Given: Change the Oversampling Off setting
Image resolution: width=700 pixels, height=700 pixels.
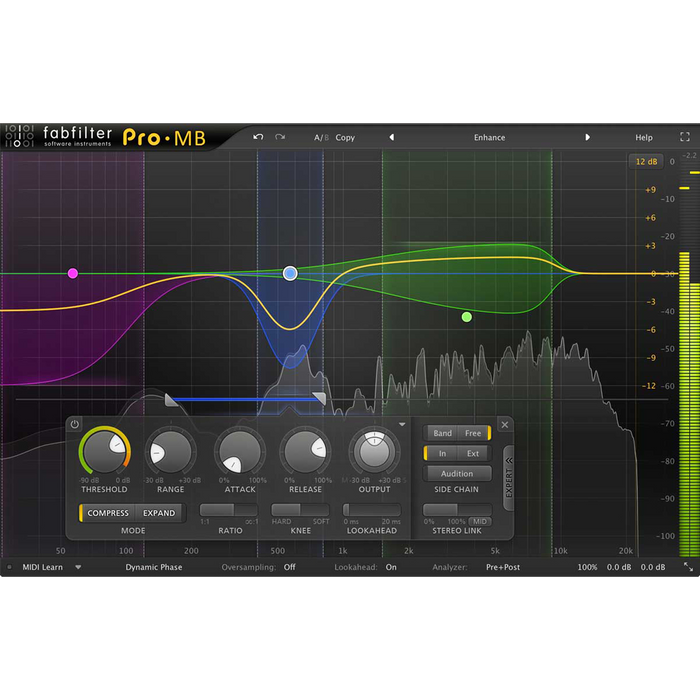Looking at the screenshot, I should [x=289, y=567].
